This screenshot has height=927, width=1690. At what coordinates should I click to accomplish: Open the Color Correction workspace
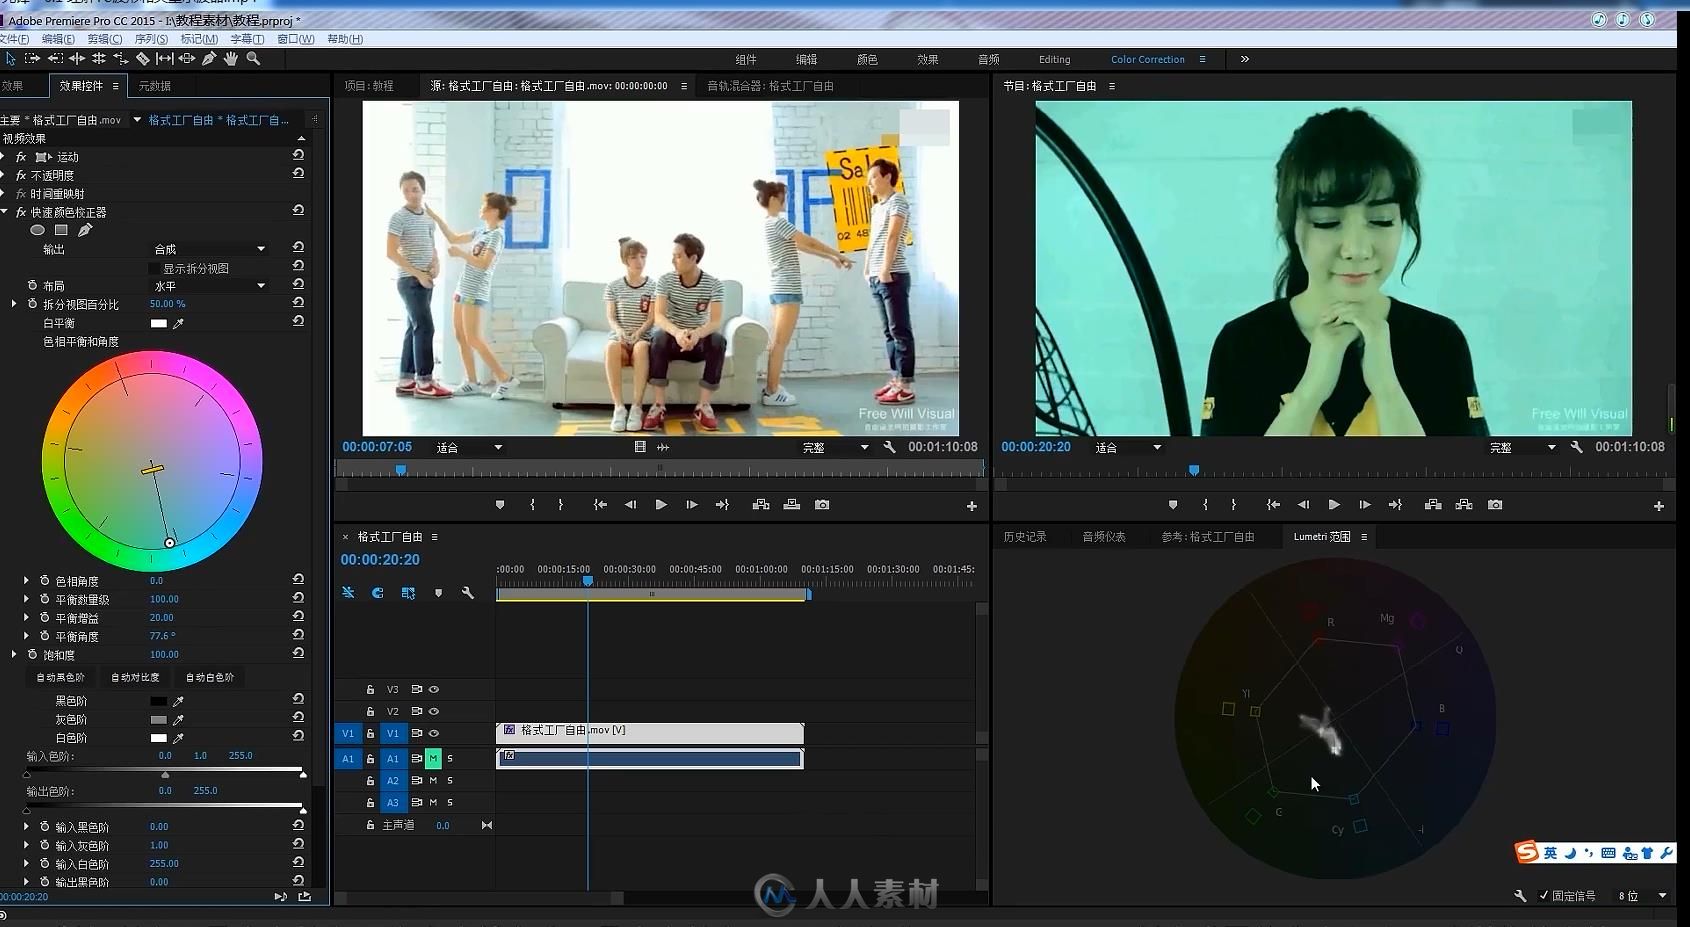tap(1147, 59)
